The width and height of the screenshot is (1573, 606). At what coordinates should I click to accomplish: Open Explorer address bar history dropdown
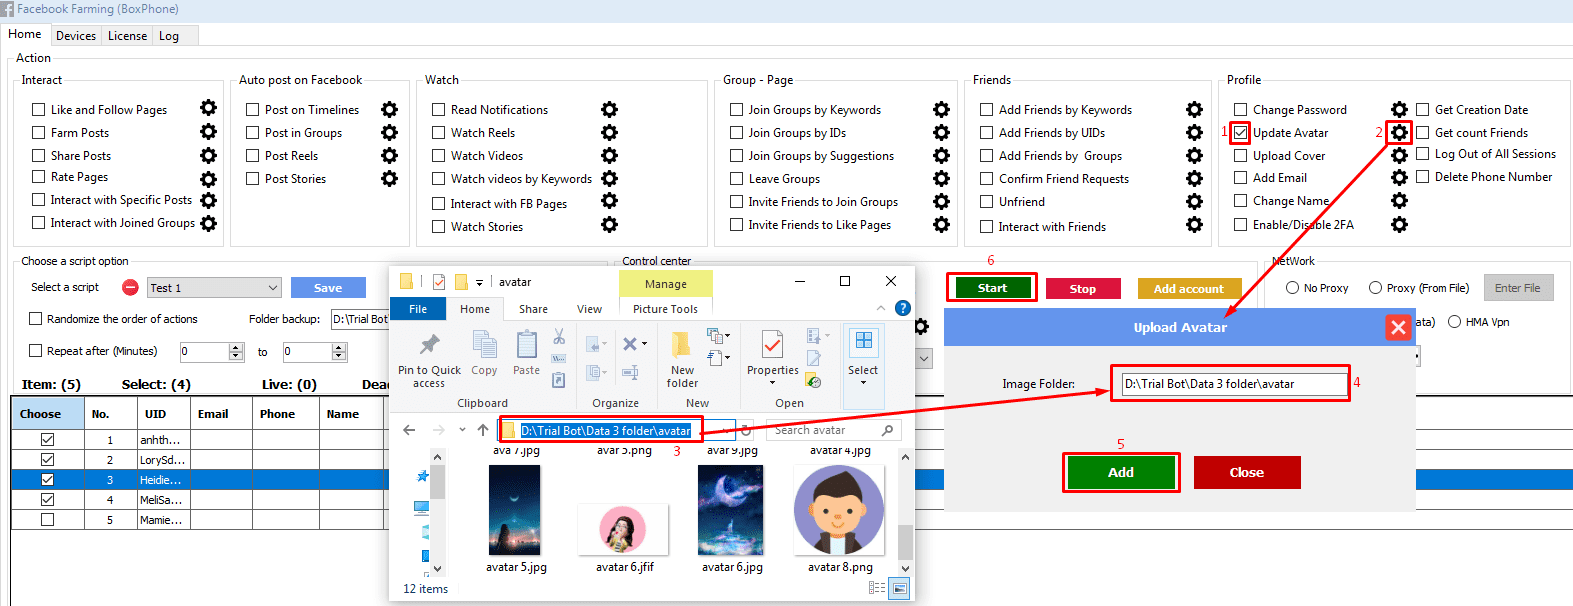point(728,430)
